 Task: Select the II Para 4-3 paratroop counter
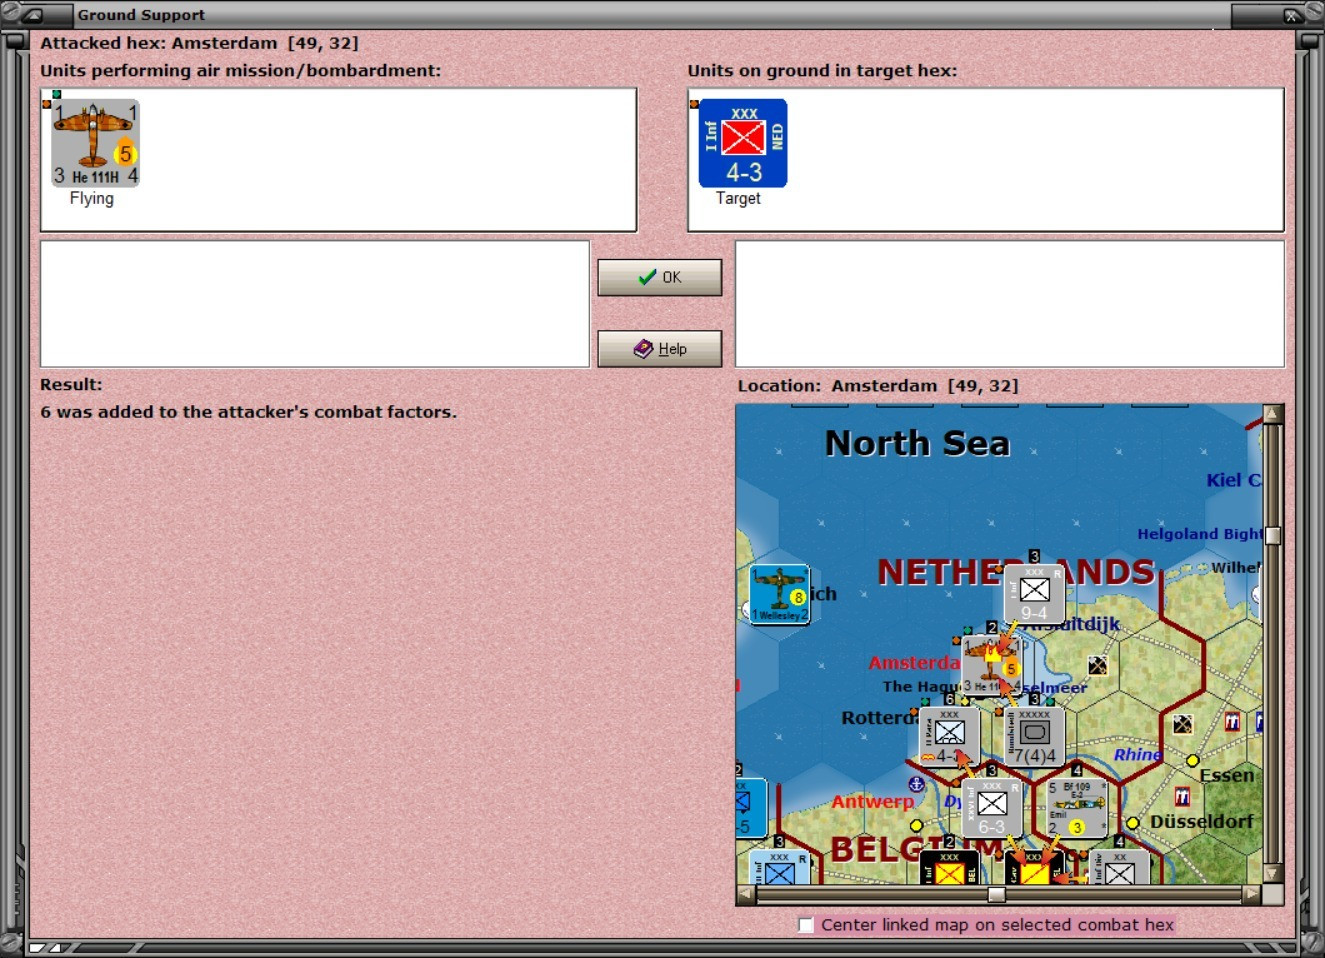click(949, 736)
